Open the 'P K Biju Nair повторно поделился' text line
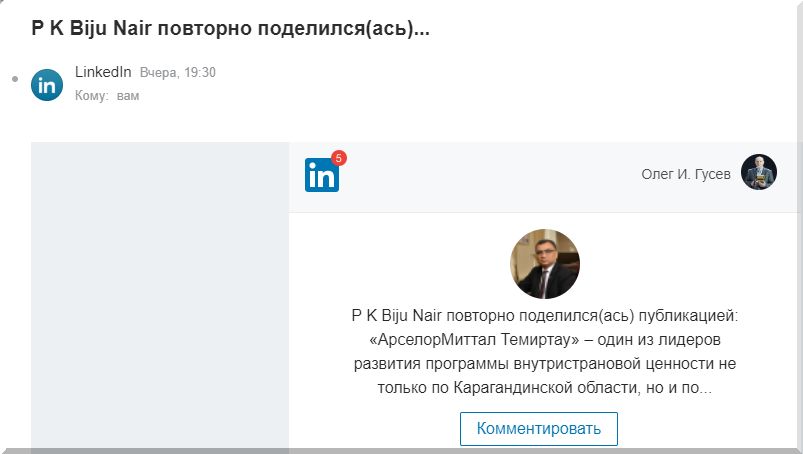Image resolution: width=803 pixels, height=454 pixels. coord(545,315)
